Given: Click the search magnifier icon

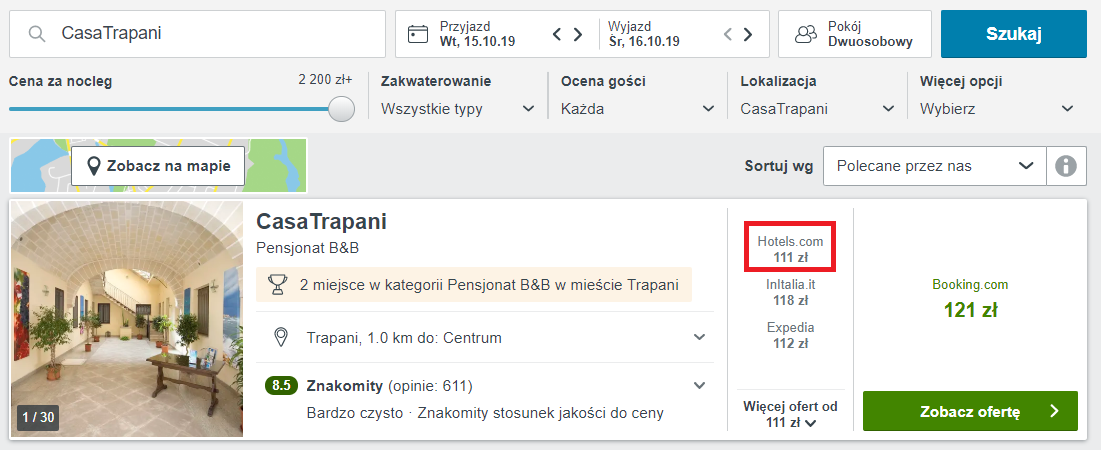Looking at the screenshot, I should (37, 34).
